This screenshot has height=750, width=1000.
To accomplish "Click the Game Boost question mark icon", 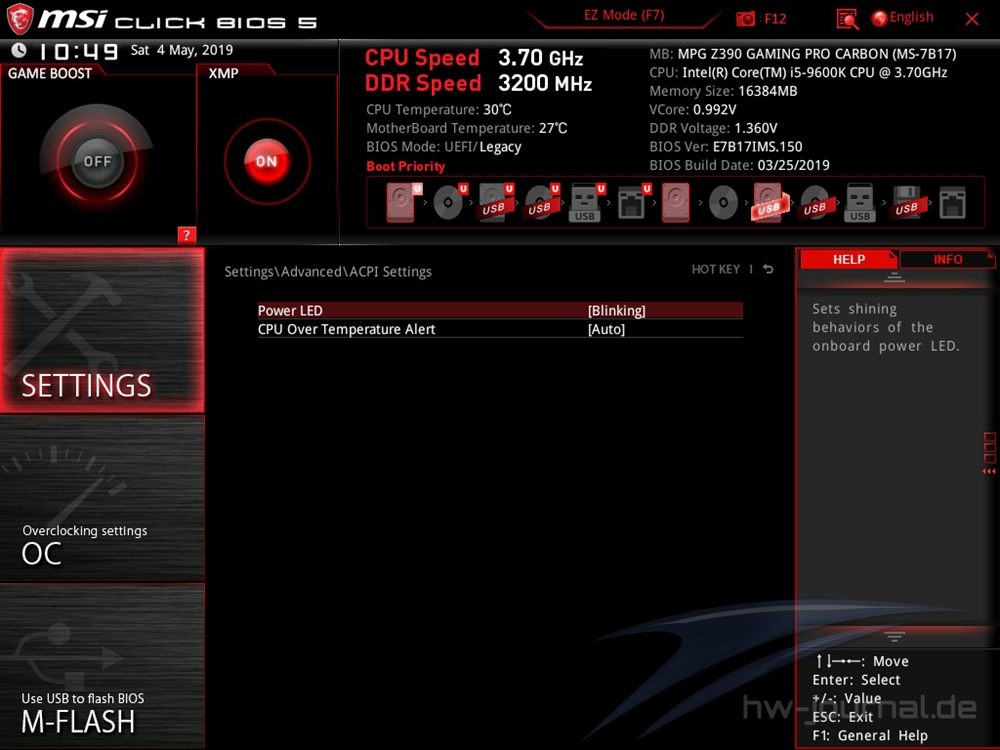I will (186, 235).
